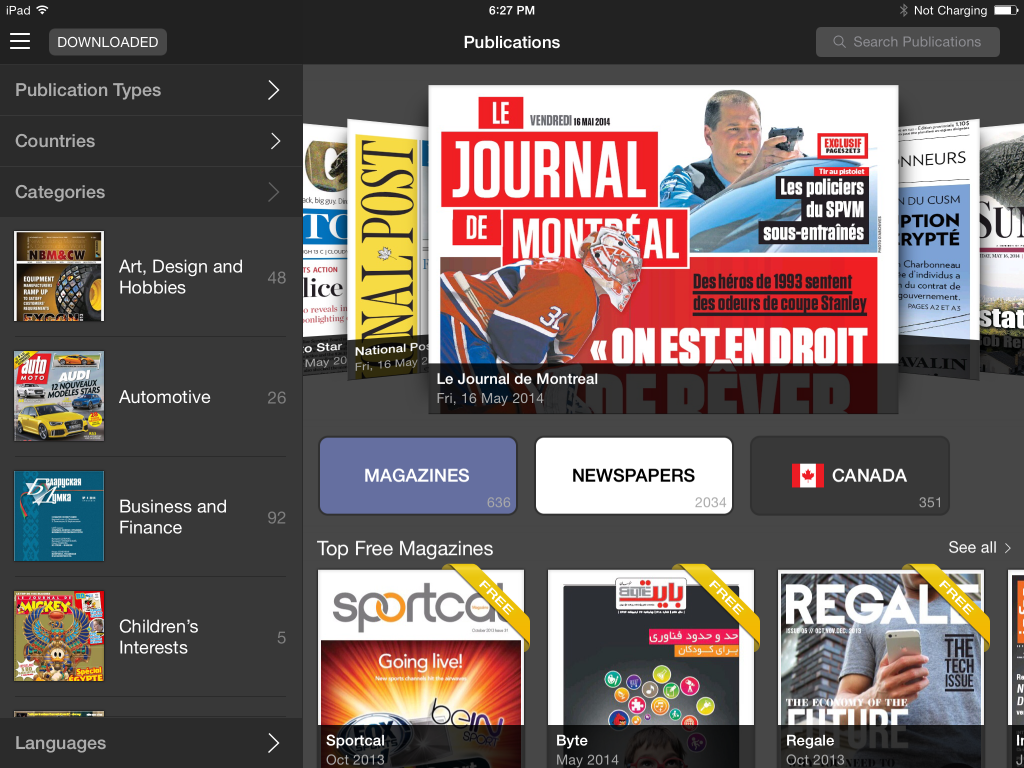Image resolution: width=1024 pixels, height=768 pixels.
Task: Open the Countries filter
Action: [x=151, y=141]
